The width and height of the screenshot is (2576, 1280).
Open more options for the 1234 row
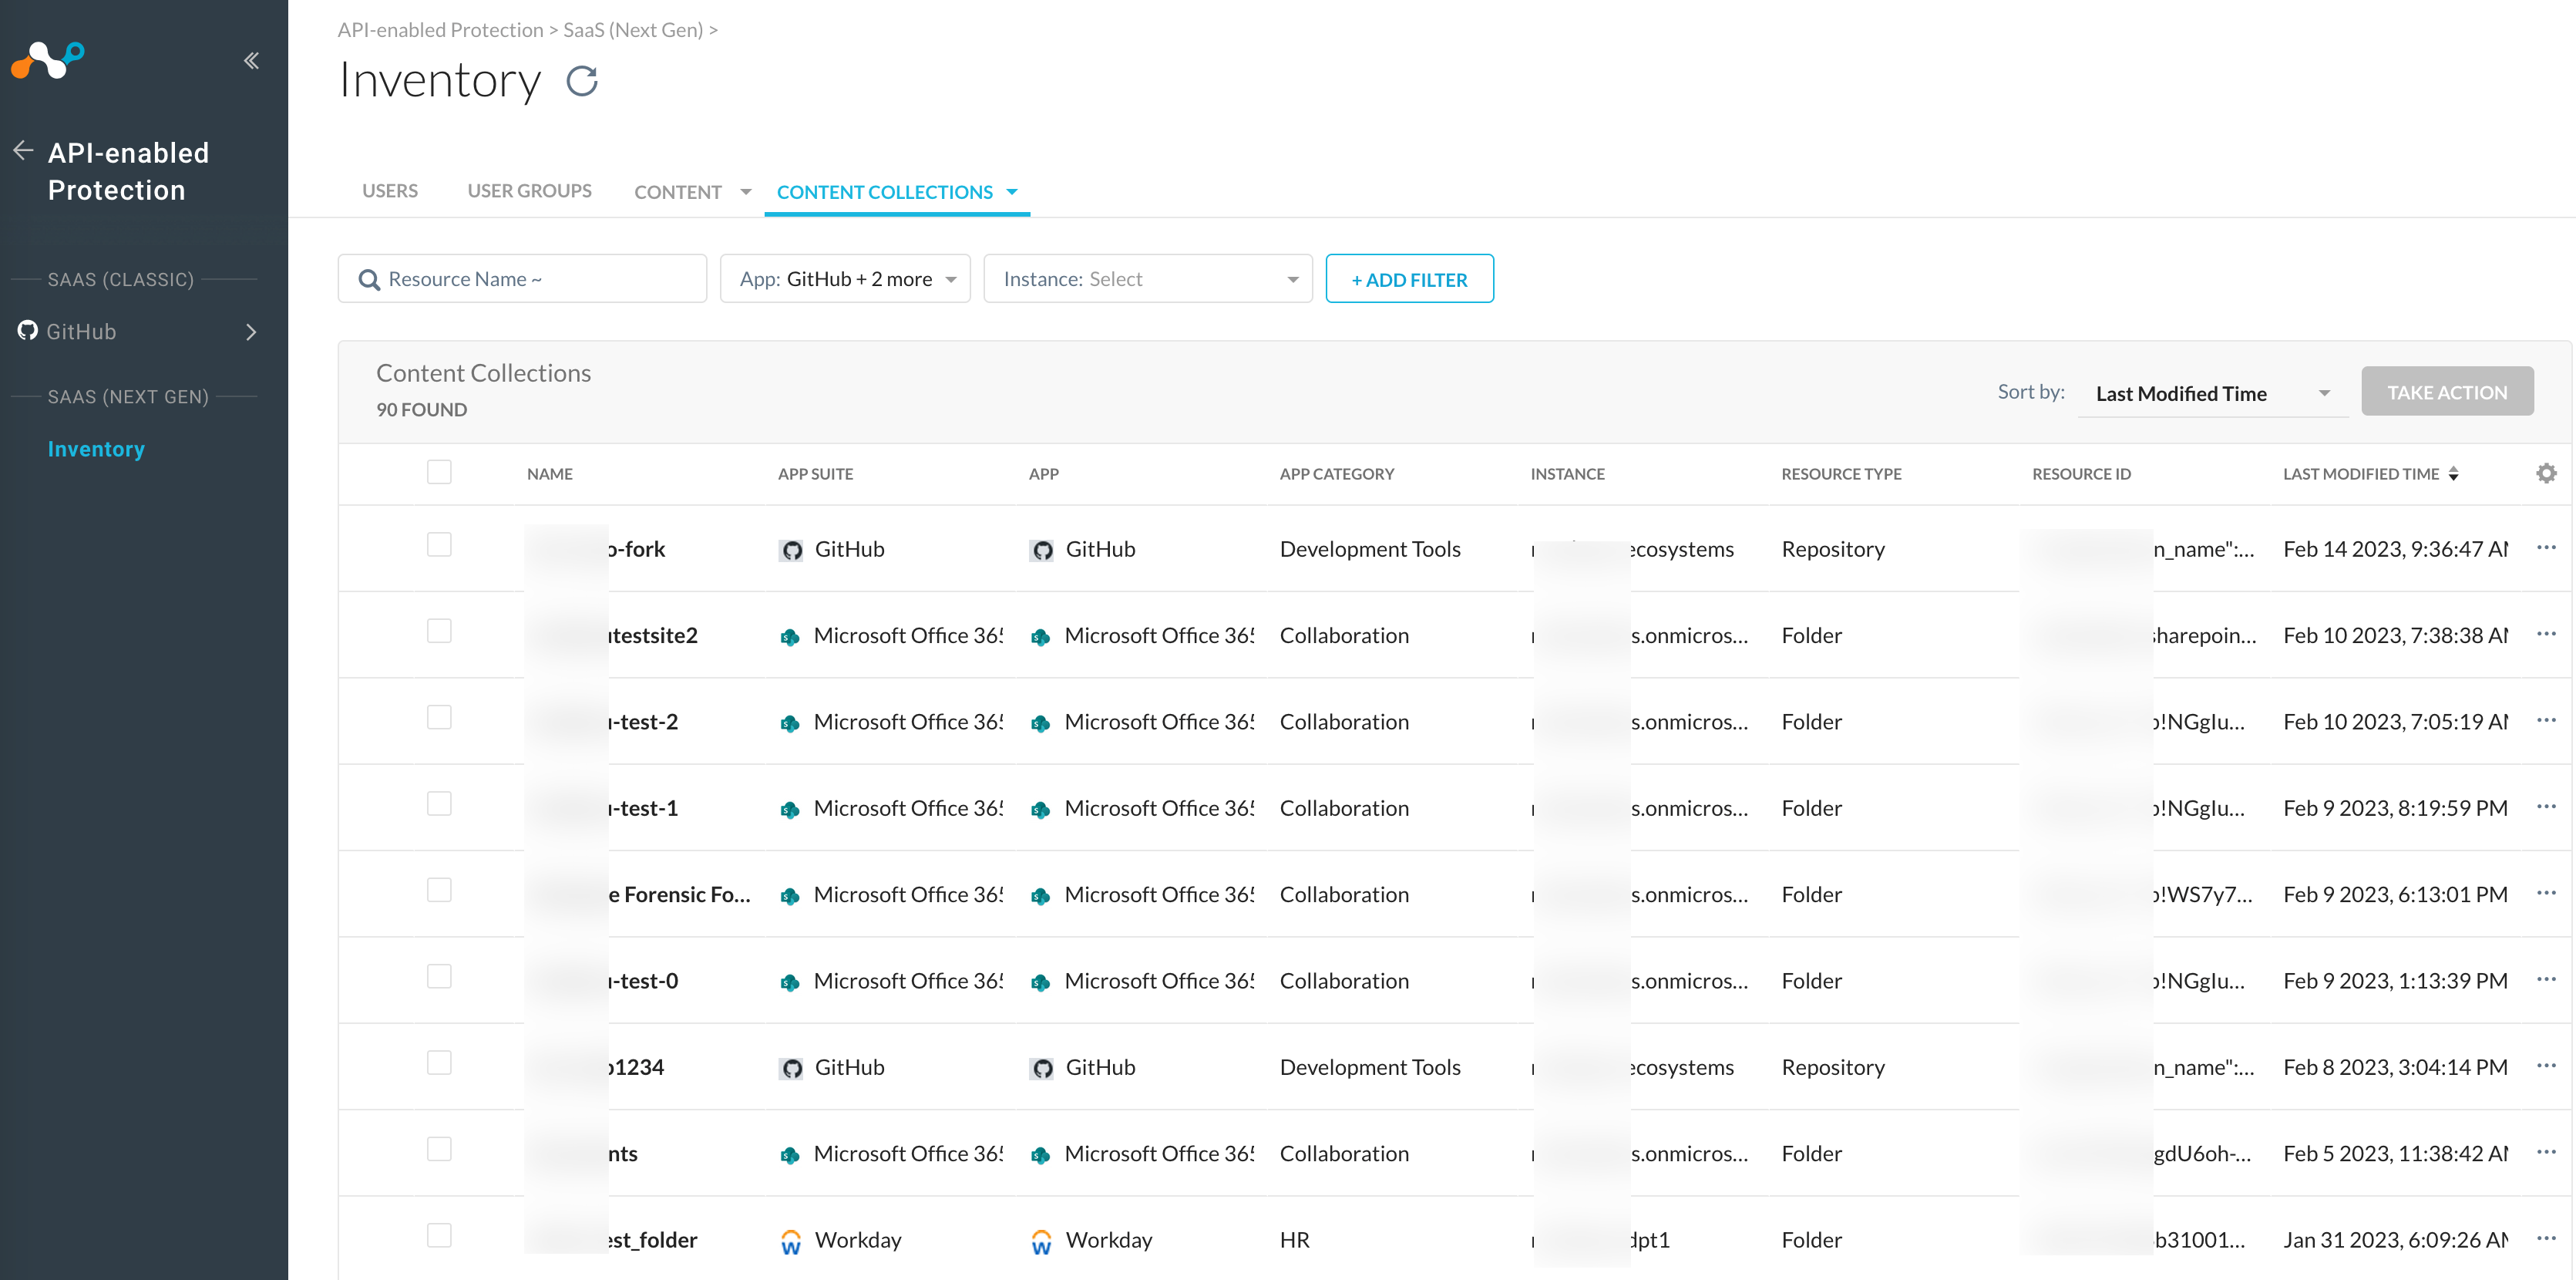click(2546, 1066)
